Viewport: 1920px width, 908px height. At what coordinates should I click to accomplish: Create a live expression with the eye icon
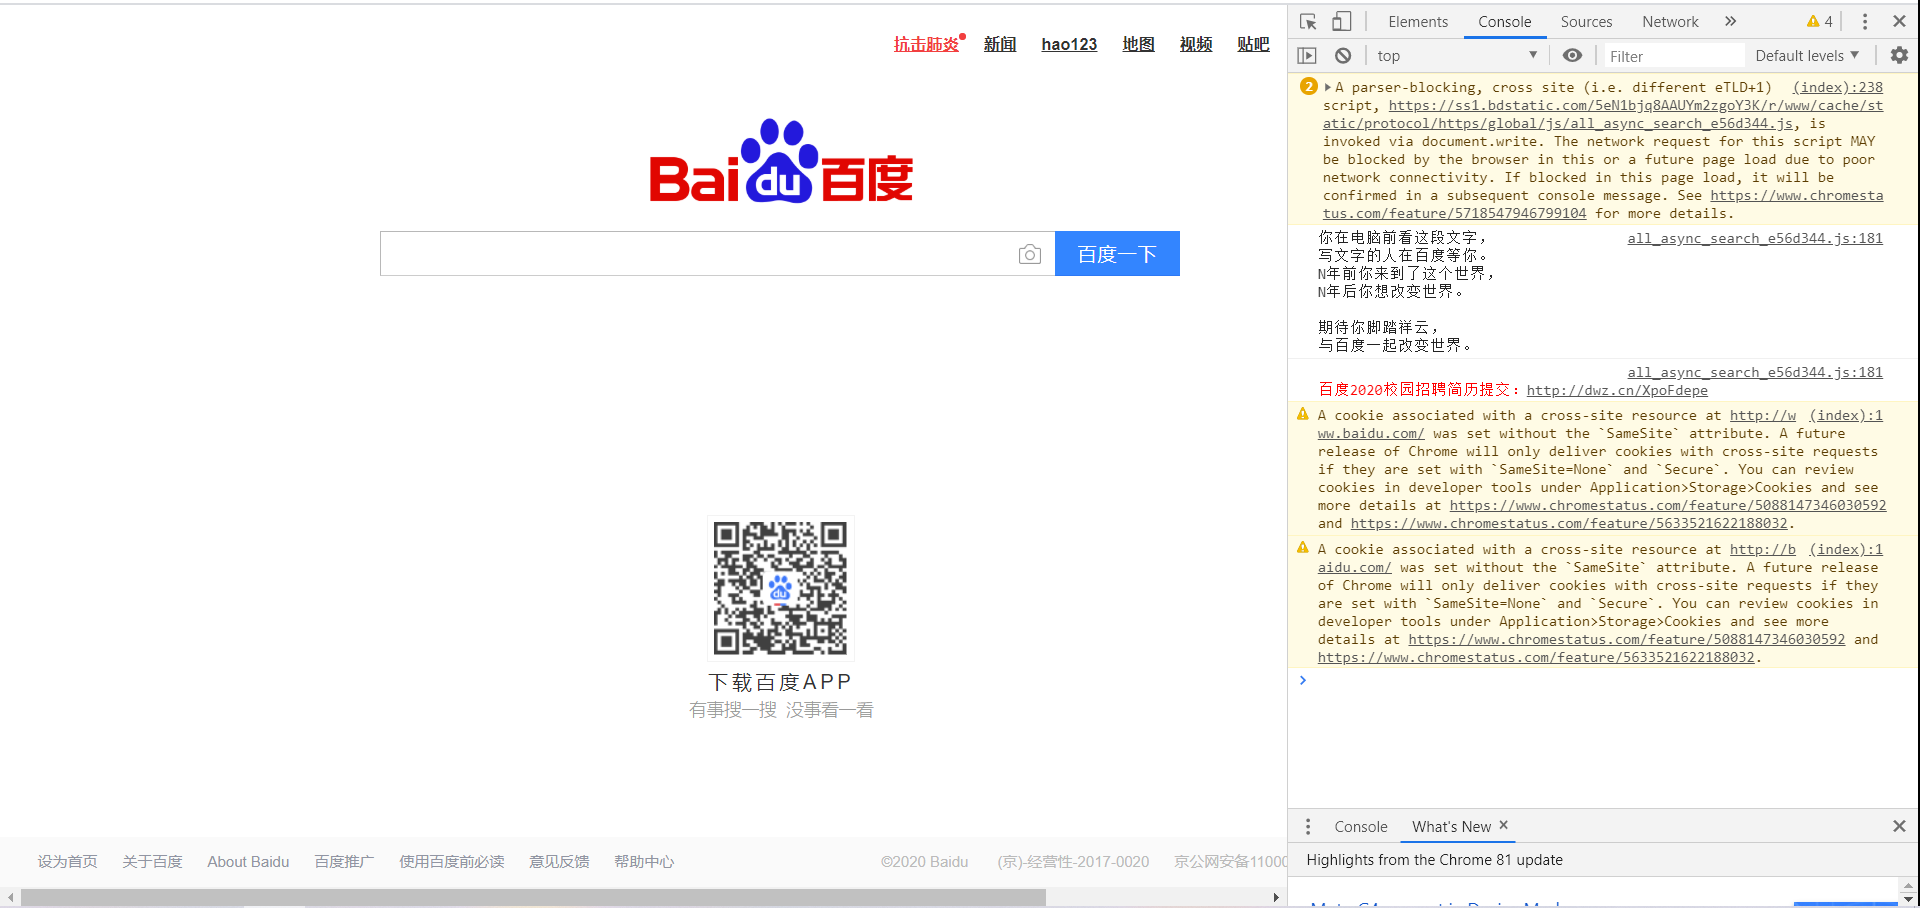[x=1573, y=55]
